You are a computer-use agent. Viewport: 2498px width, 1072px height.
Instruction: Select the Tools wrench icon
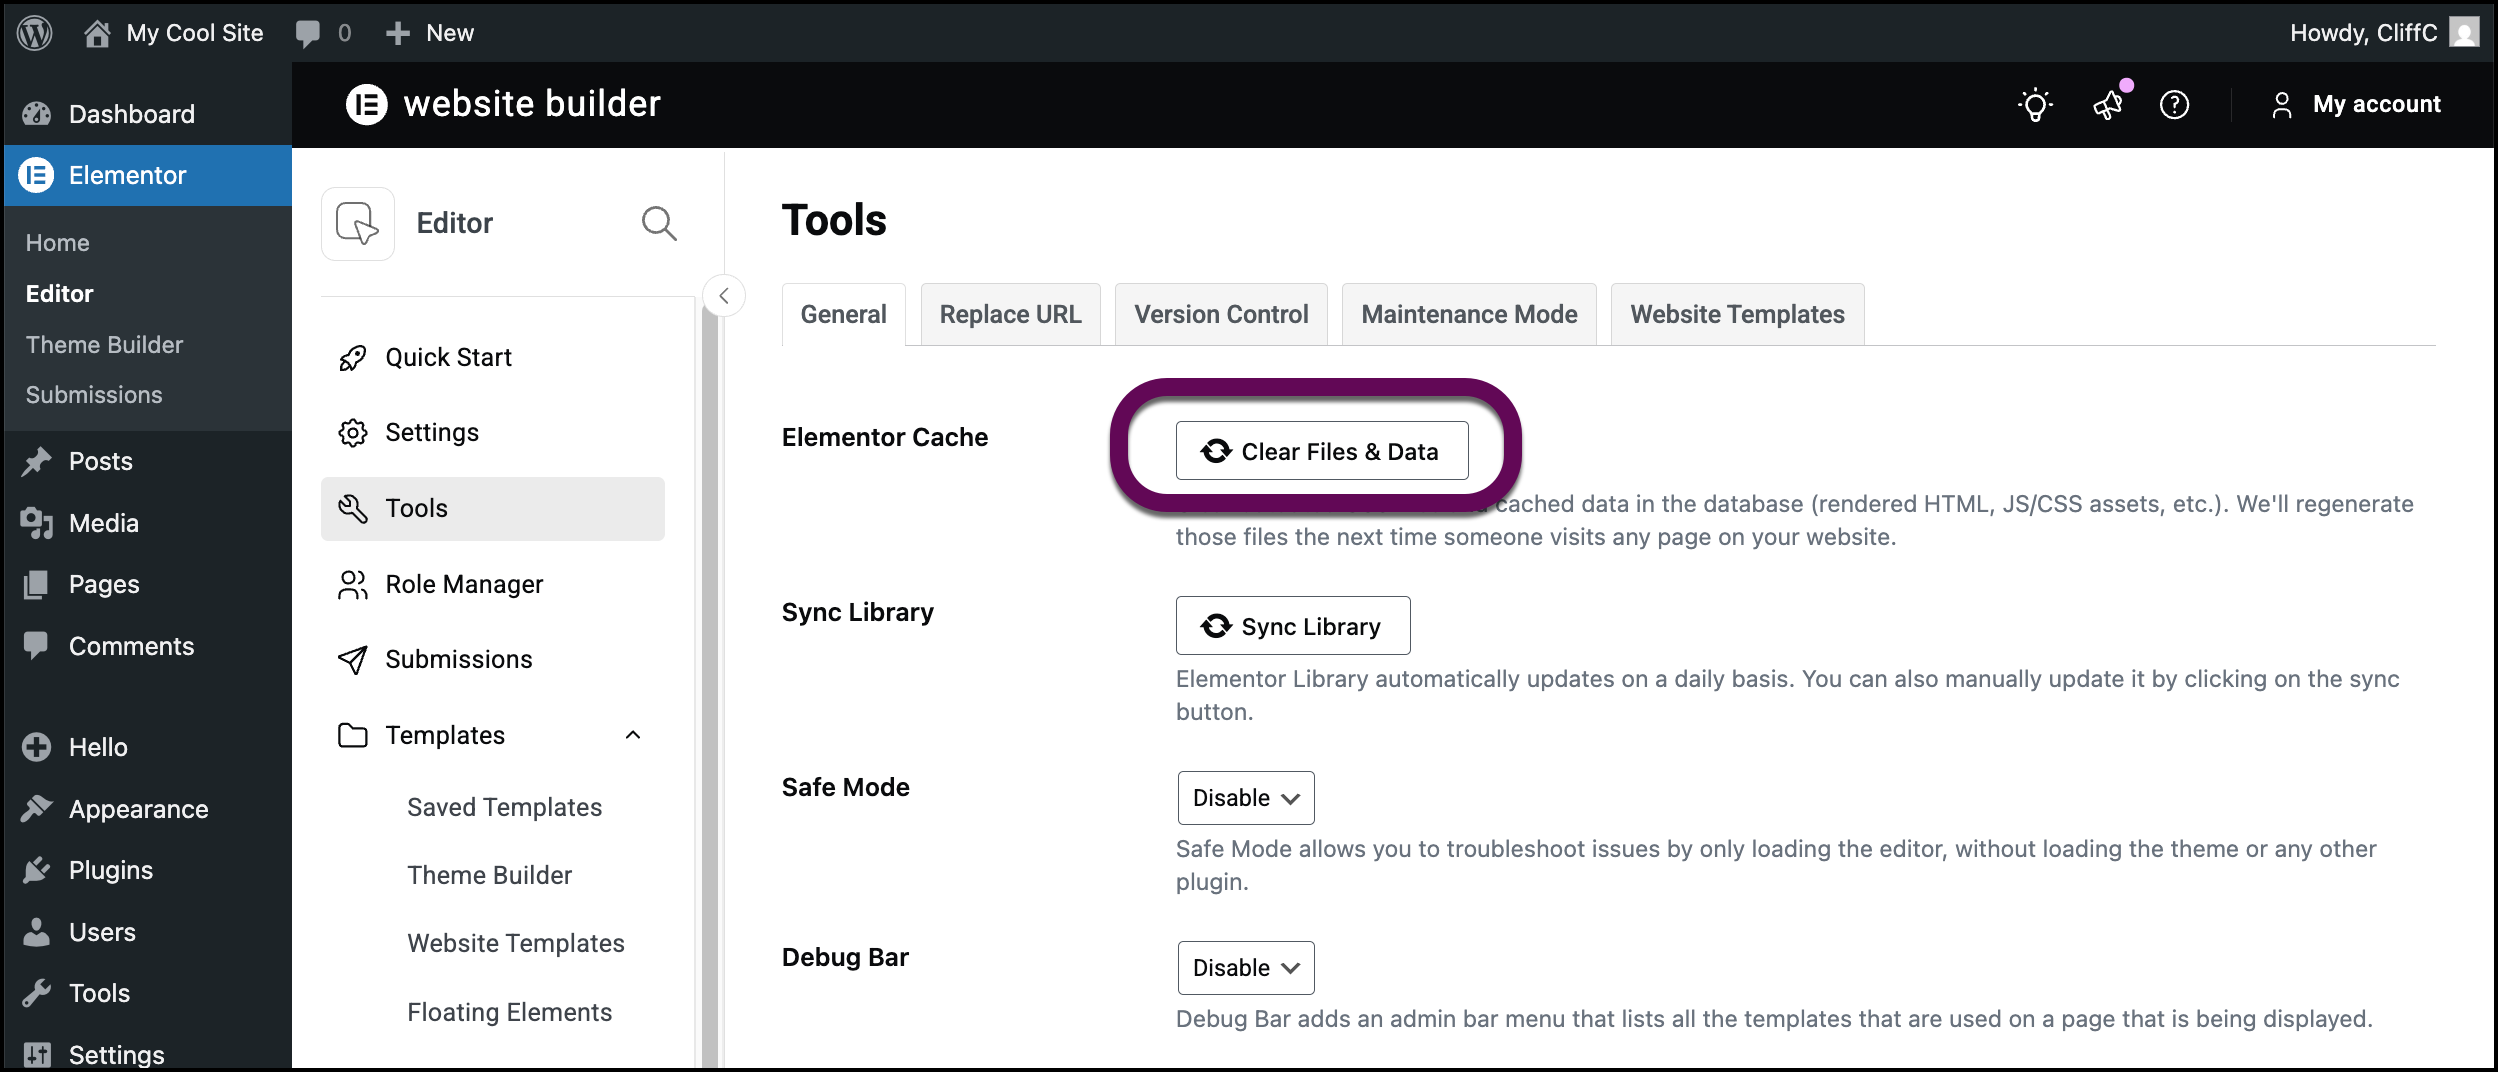point(353,508)
